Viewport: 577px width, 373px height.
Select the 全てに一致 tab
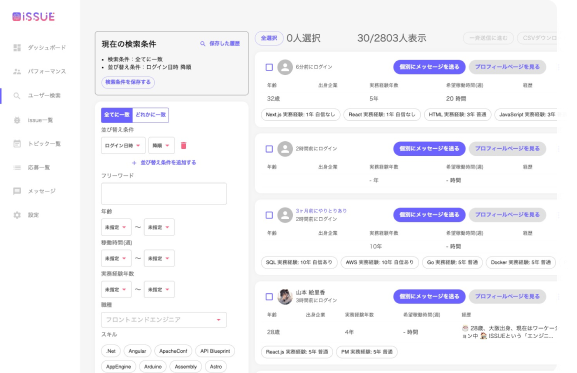(117, 115)
